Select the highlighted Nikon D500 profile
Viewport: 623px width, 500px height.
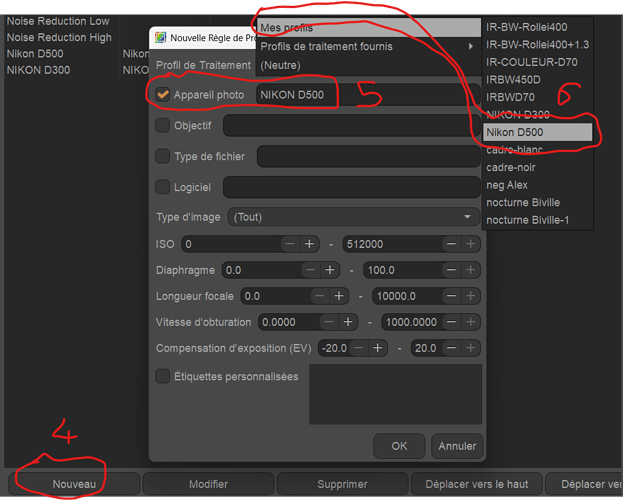point(537,132)
